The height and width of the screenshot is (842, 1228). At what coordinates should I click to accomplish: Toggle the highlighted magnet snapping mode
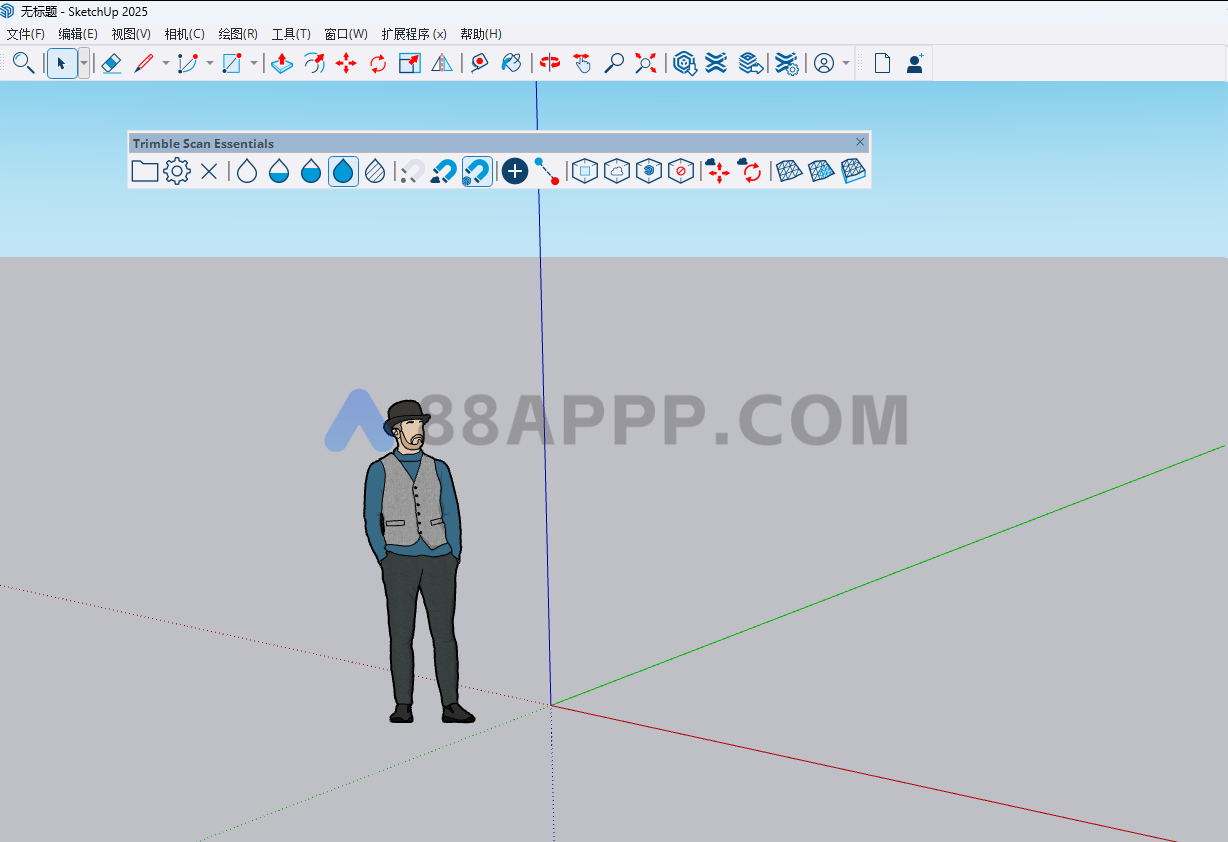[477, 171]
